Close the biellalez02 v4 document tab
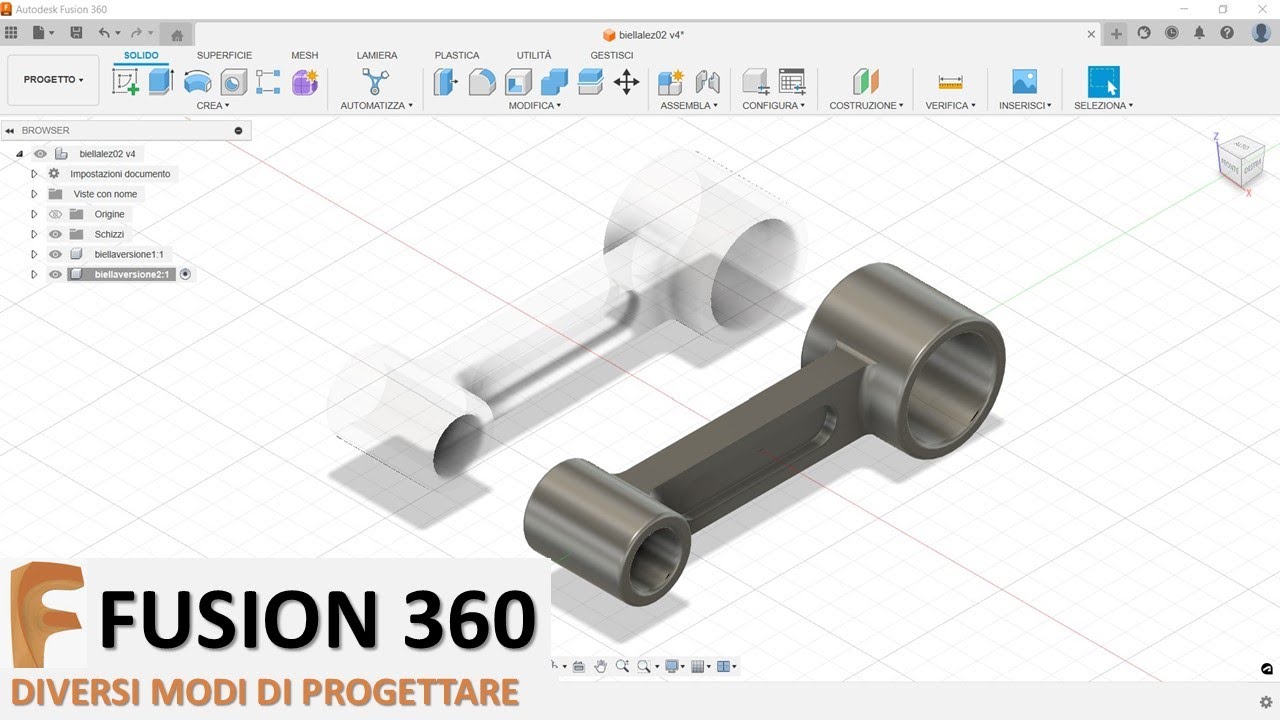 tap(1091, 34)
